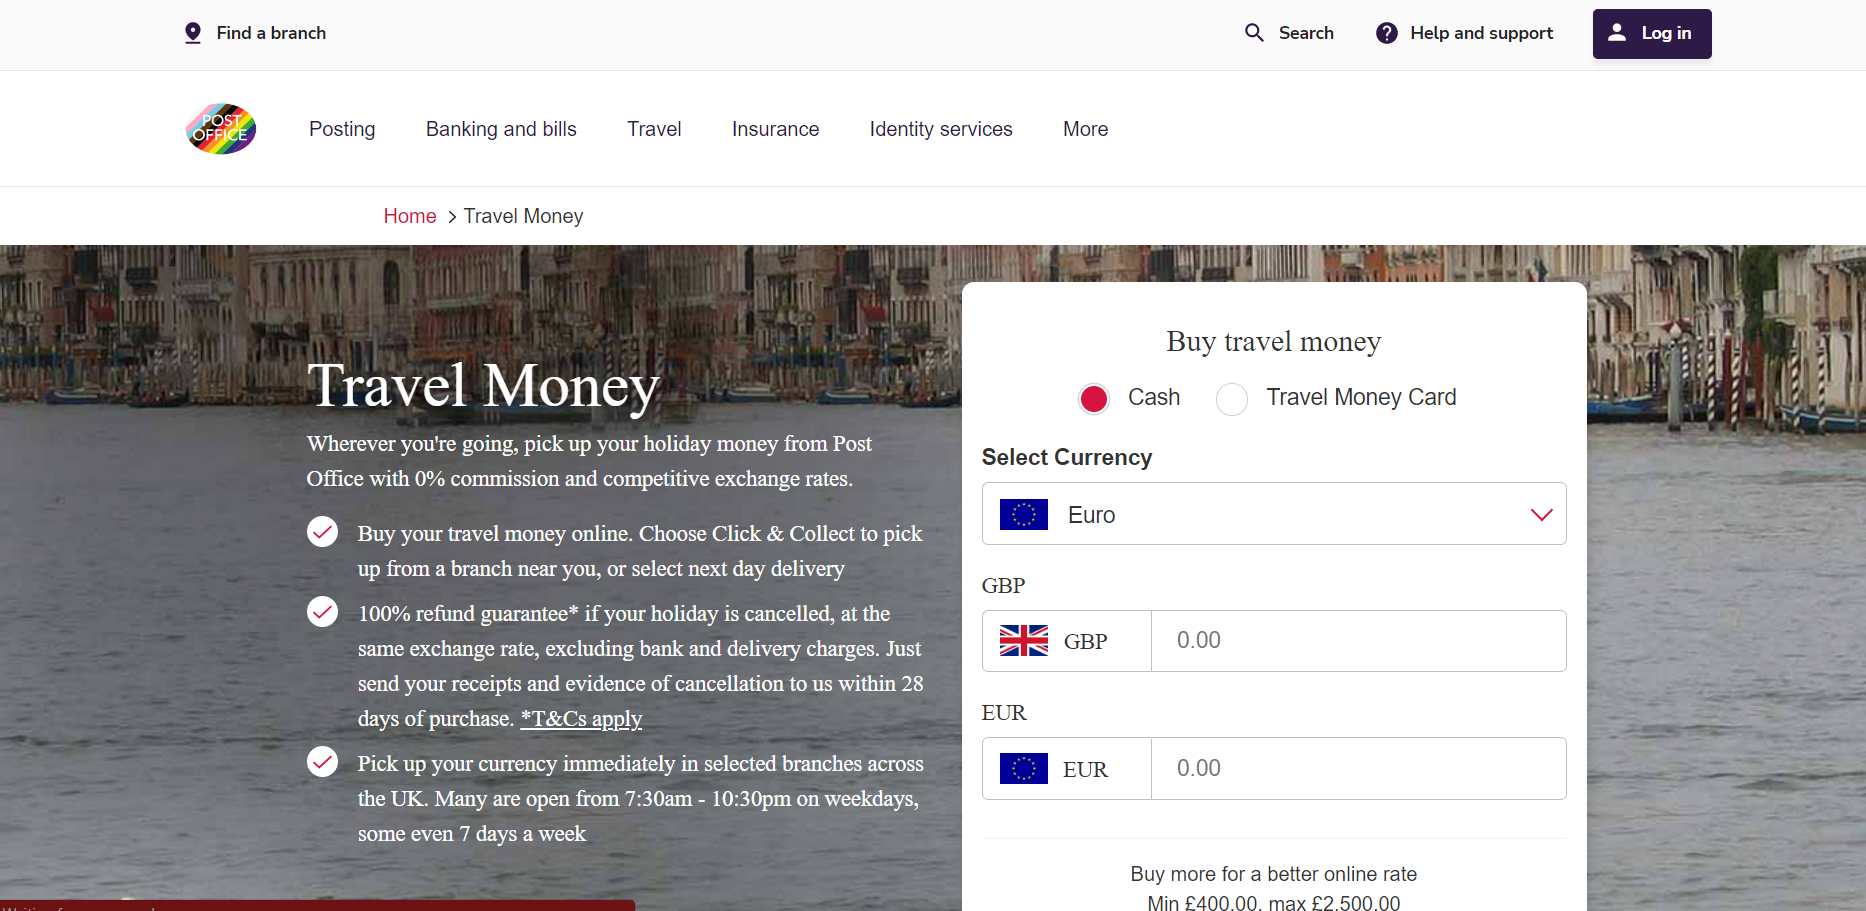1866x911 pixels.
Task: Click the EUR currency label box
Action: (1067, 769)
